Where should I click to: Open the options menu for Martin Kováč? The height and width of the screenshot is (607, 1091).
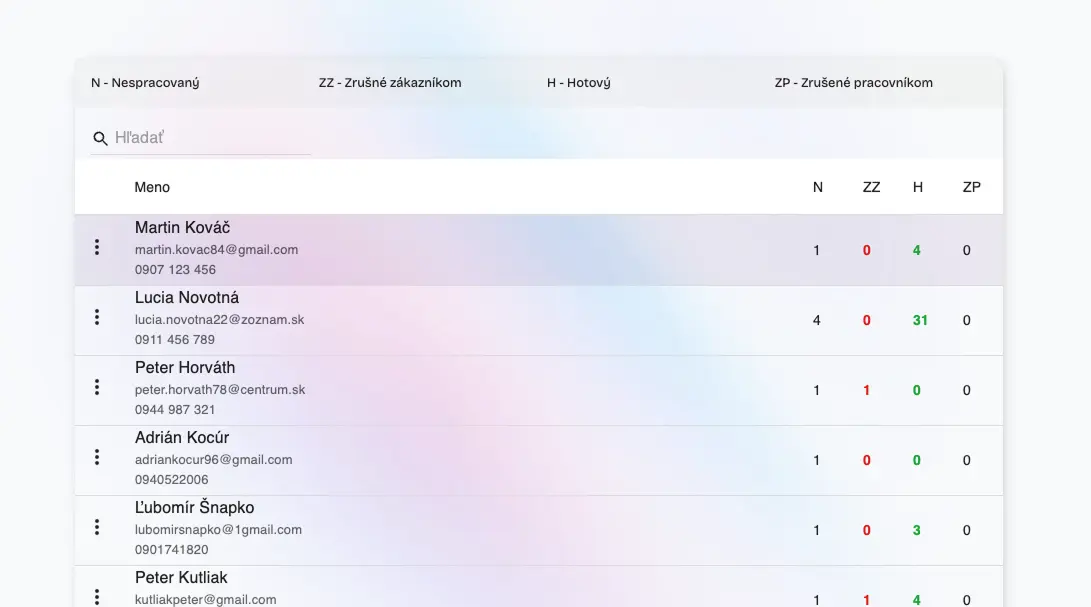pos(97,247)
